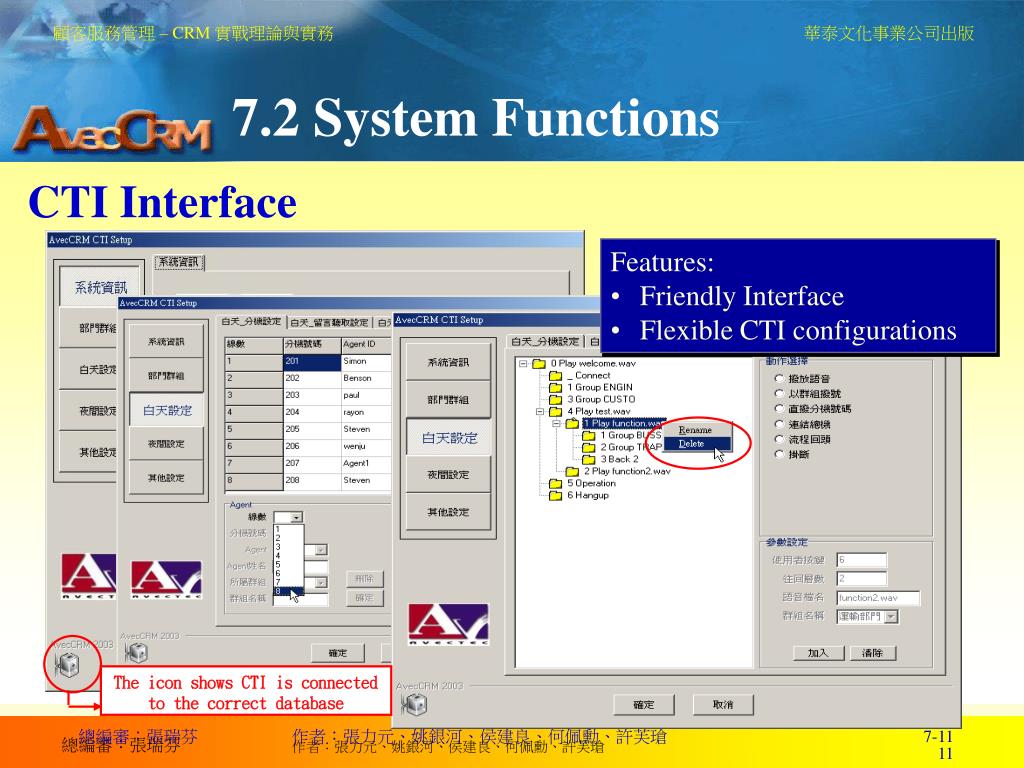The width and height of the screenshot is (1024, 768).
Task: Click the circled CTI connection icon in back window
Action: (x=67, y=666)
